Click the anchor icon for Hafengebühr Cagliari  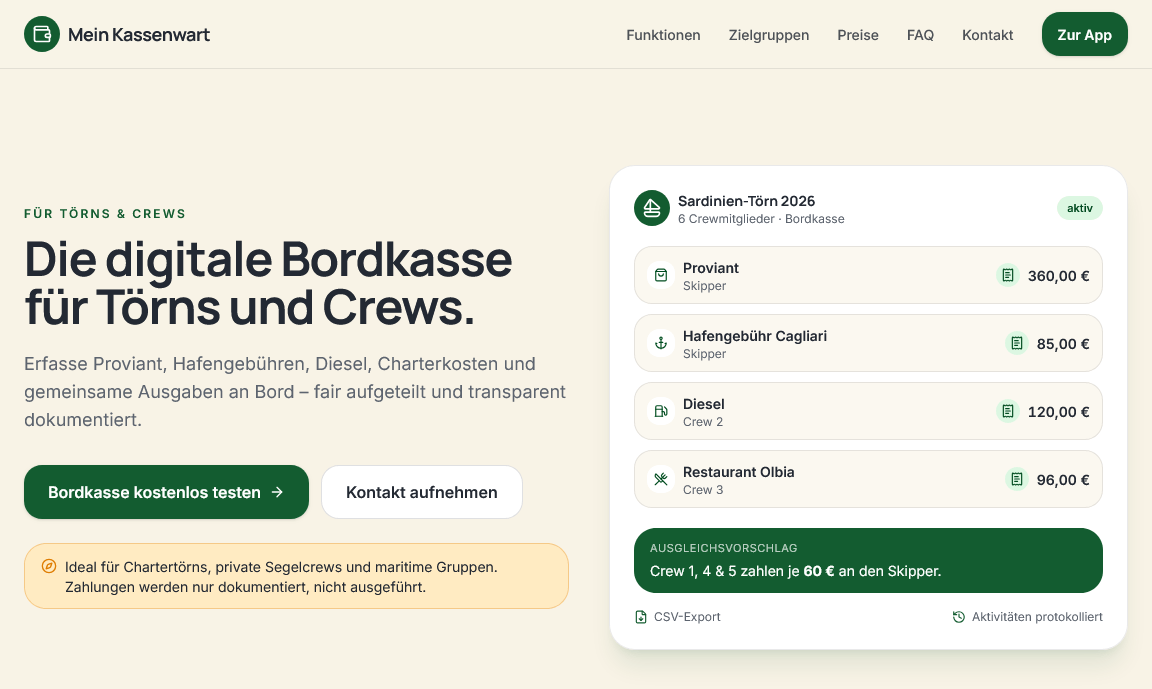coord(661,343)
